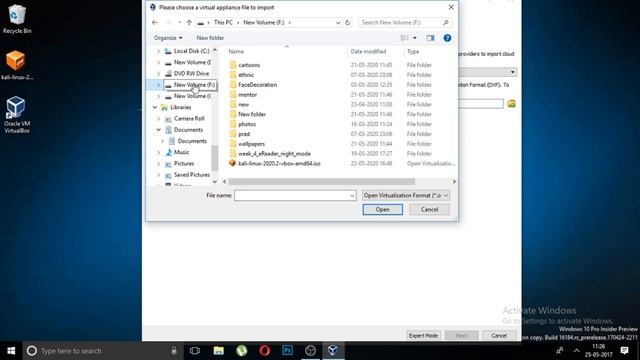Open the dialog help question-mark icon
Screen dimensions: 640x360
tap(447, 38)
